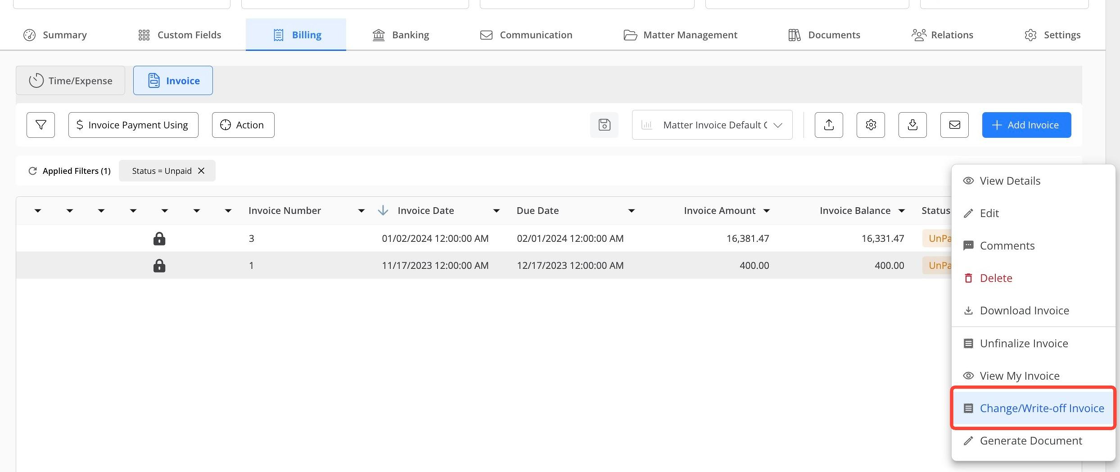The image size is (1120, 472).
Task: Click Invoice Payment Using button
Action: [134, 125]
